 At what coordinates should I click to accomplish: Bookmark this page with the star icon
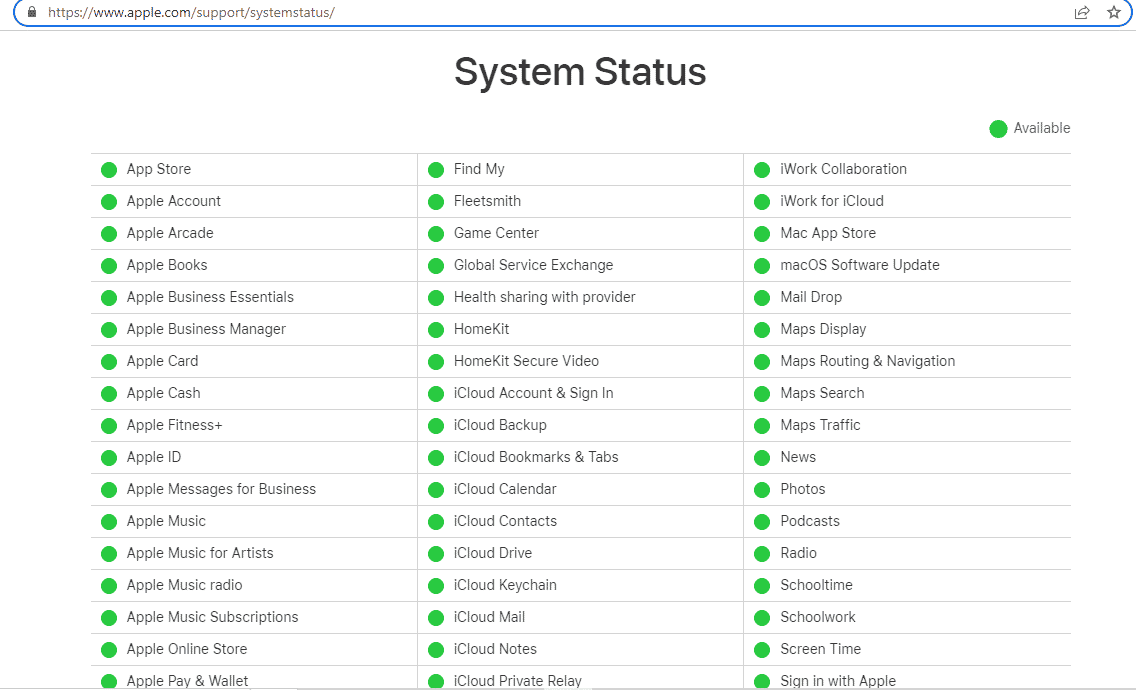click(x=1114, y=12)
